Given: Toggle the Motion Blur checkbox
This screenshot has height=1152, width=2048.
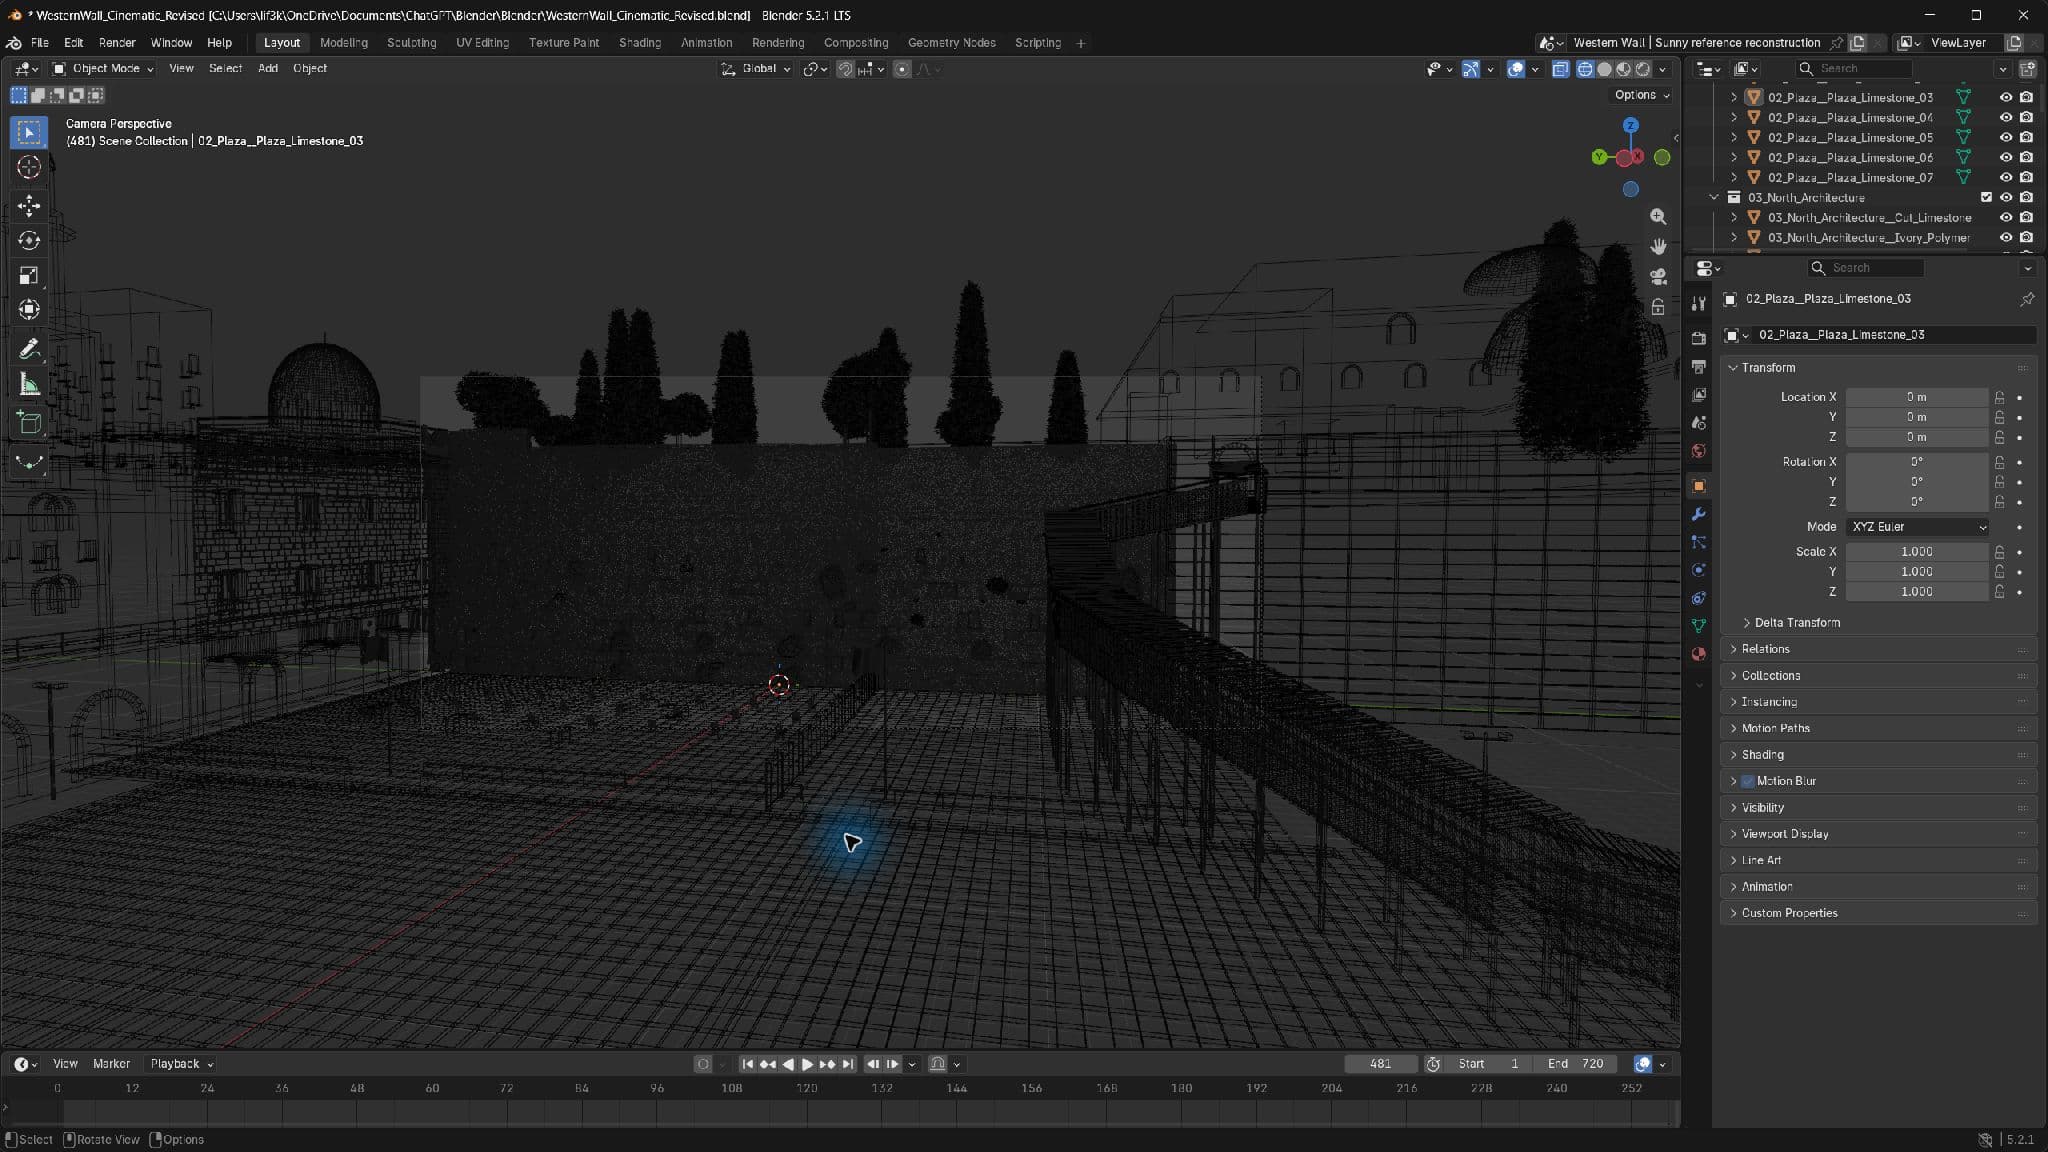Looking at the screenshot, I should (1748, 781).
